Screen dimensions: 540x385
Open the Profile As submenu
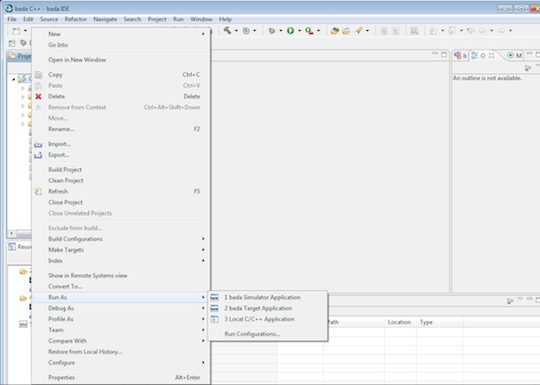pos(121,319)
